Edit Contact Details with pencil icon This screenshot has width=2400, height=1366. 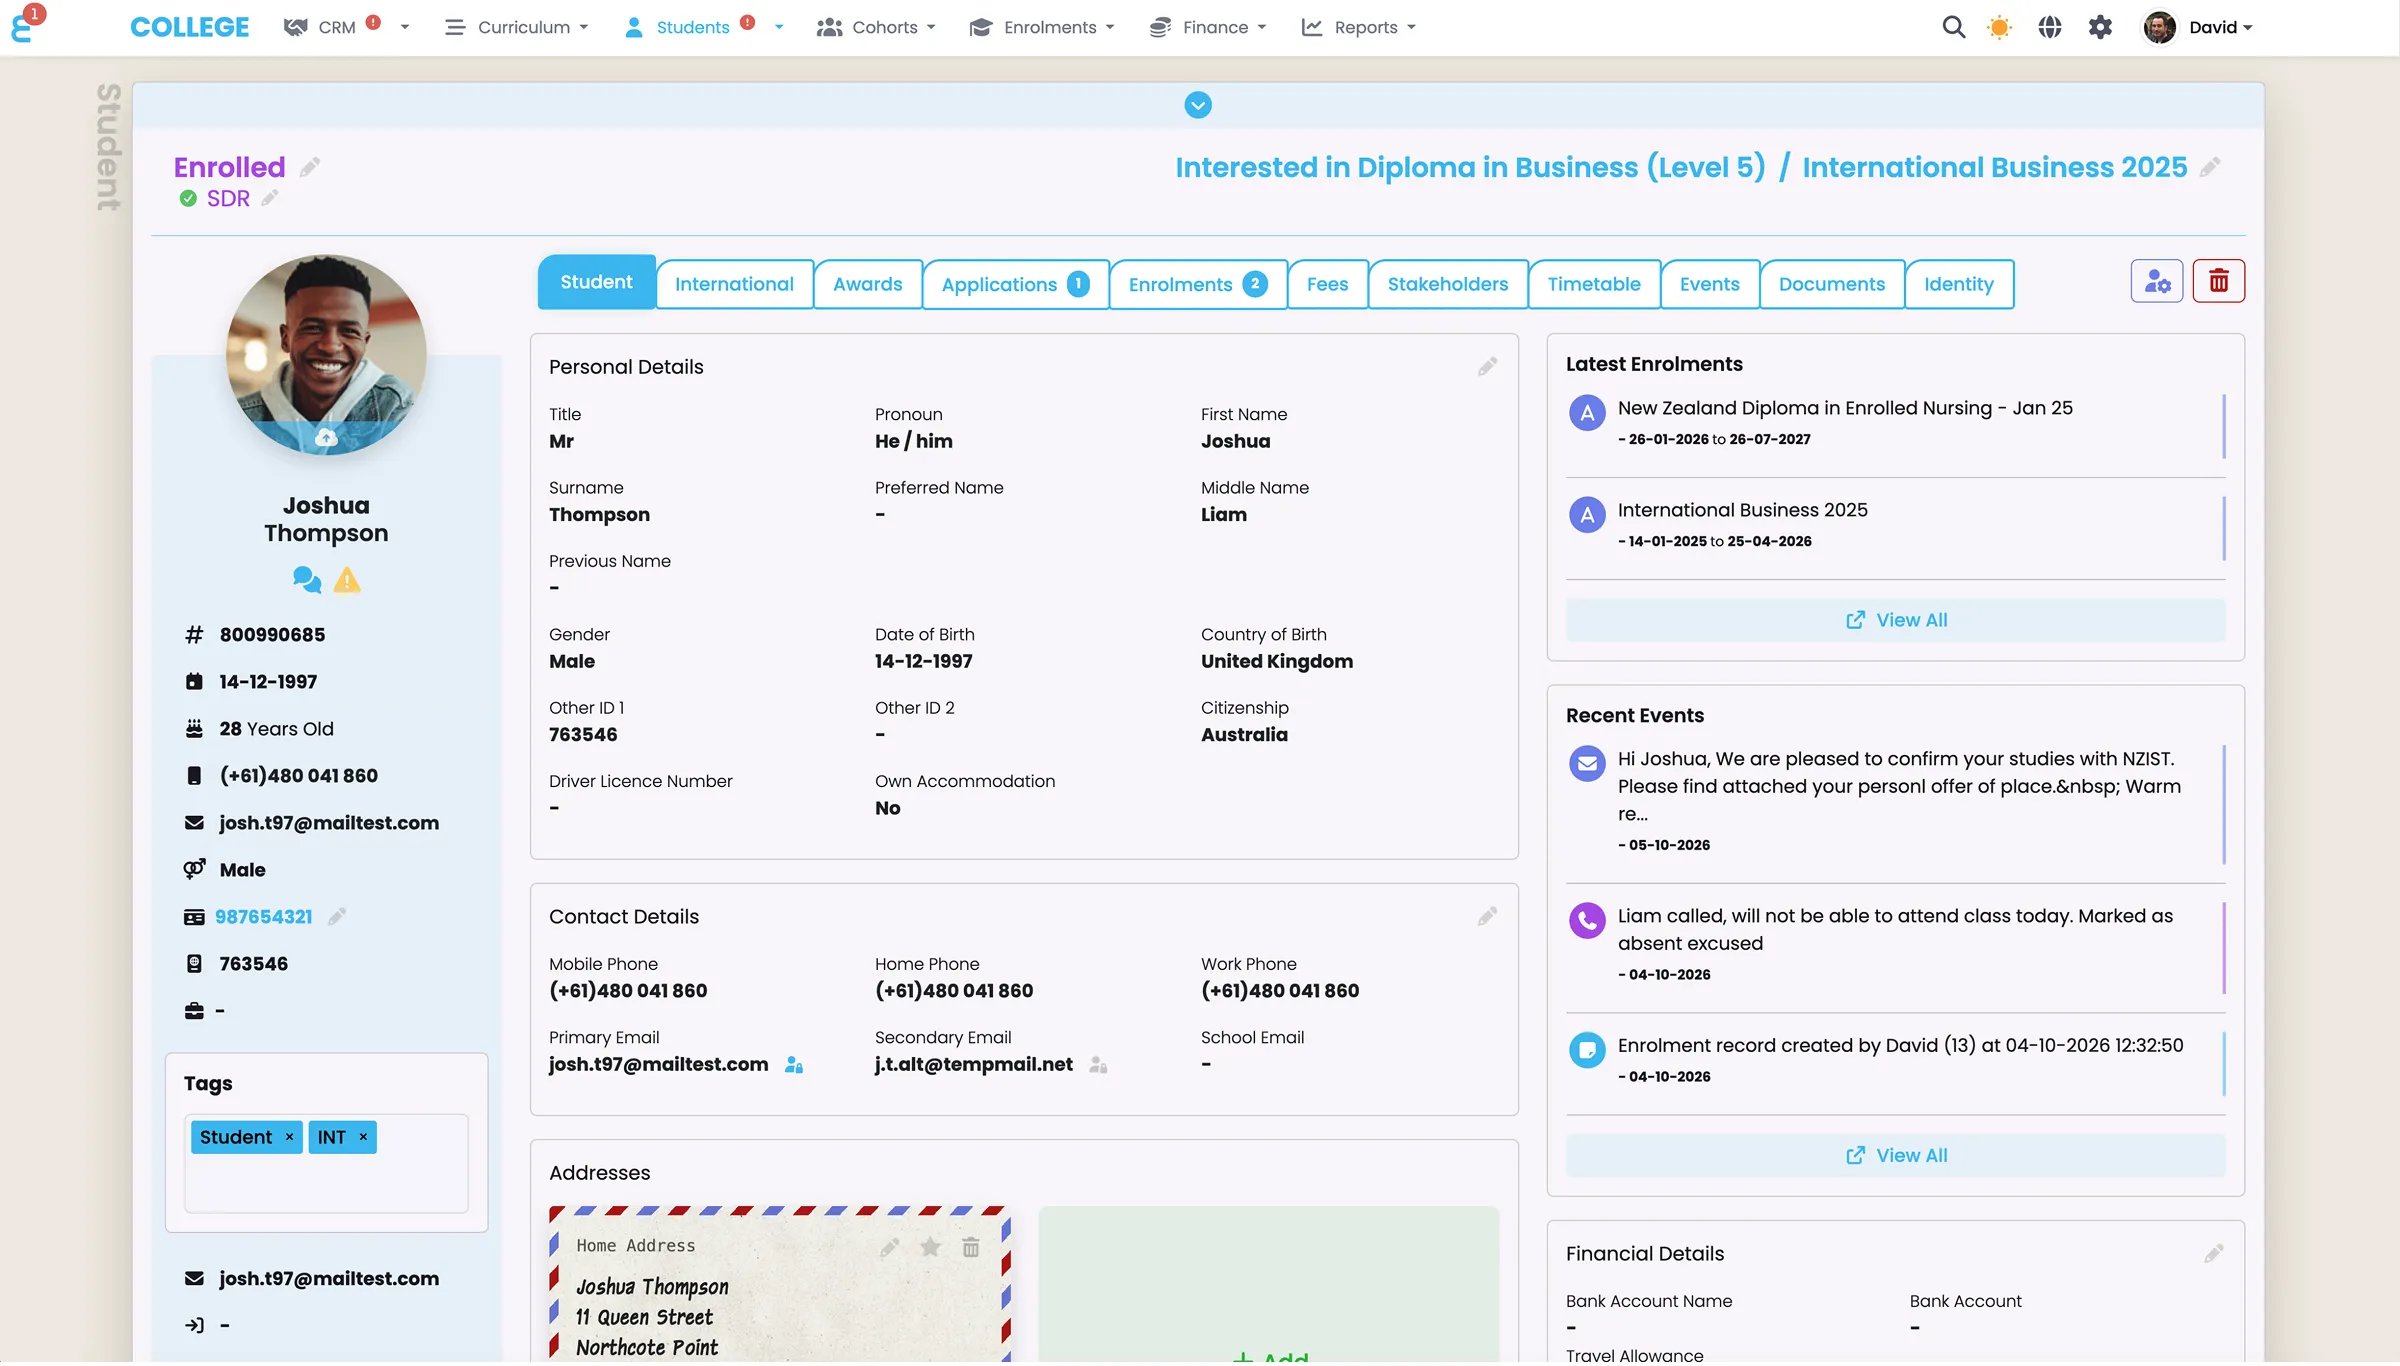(1487, 916)
